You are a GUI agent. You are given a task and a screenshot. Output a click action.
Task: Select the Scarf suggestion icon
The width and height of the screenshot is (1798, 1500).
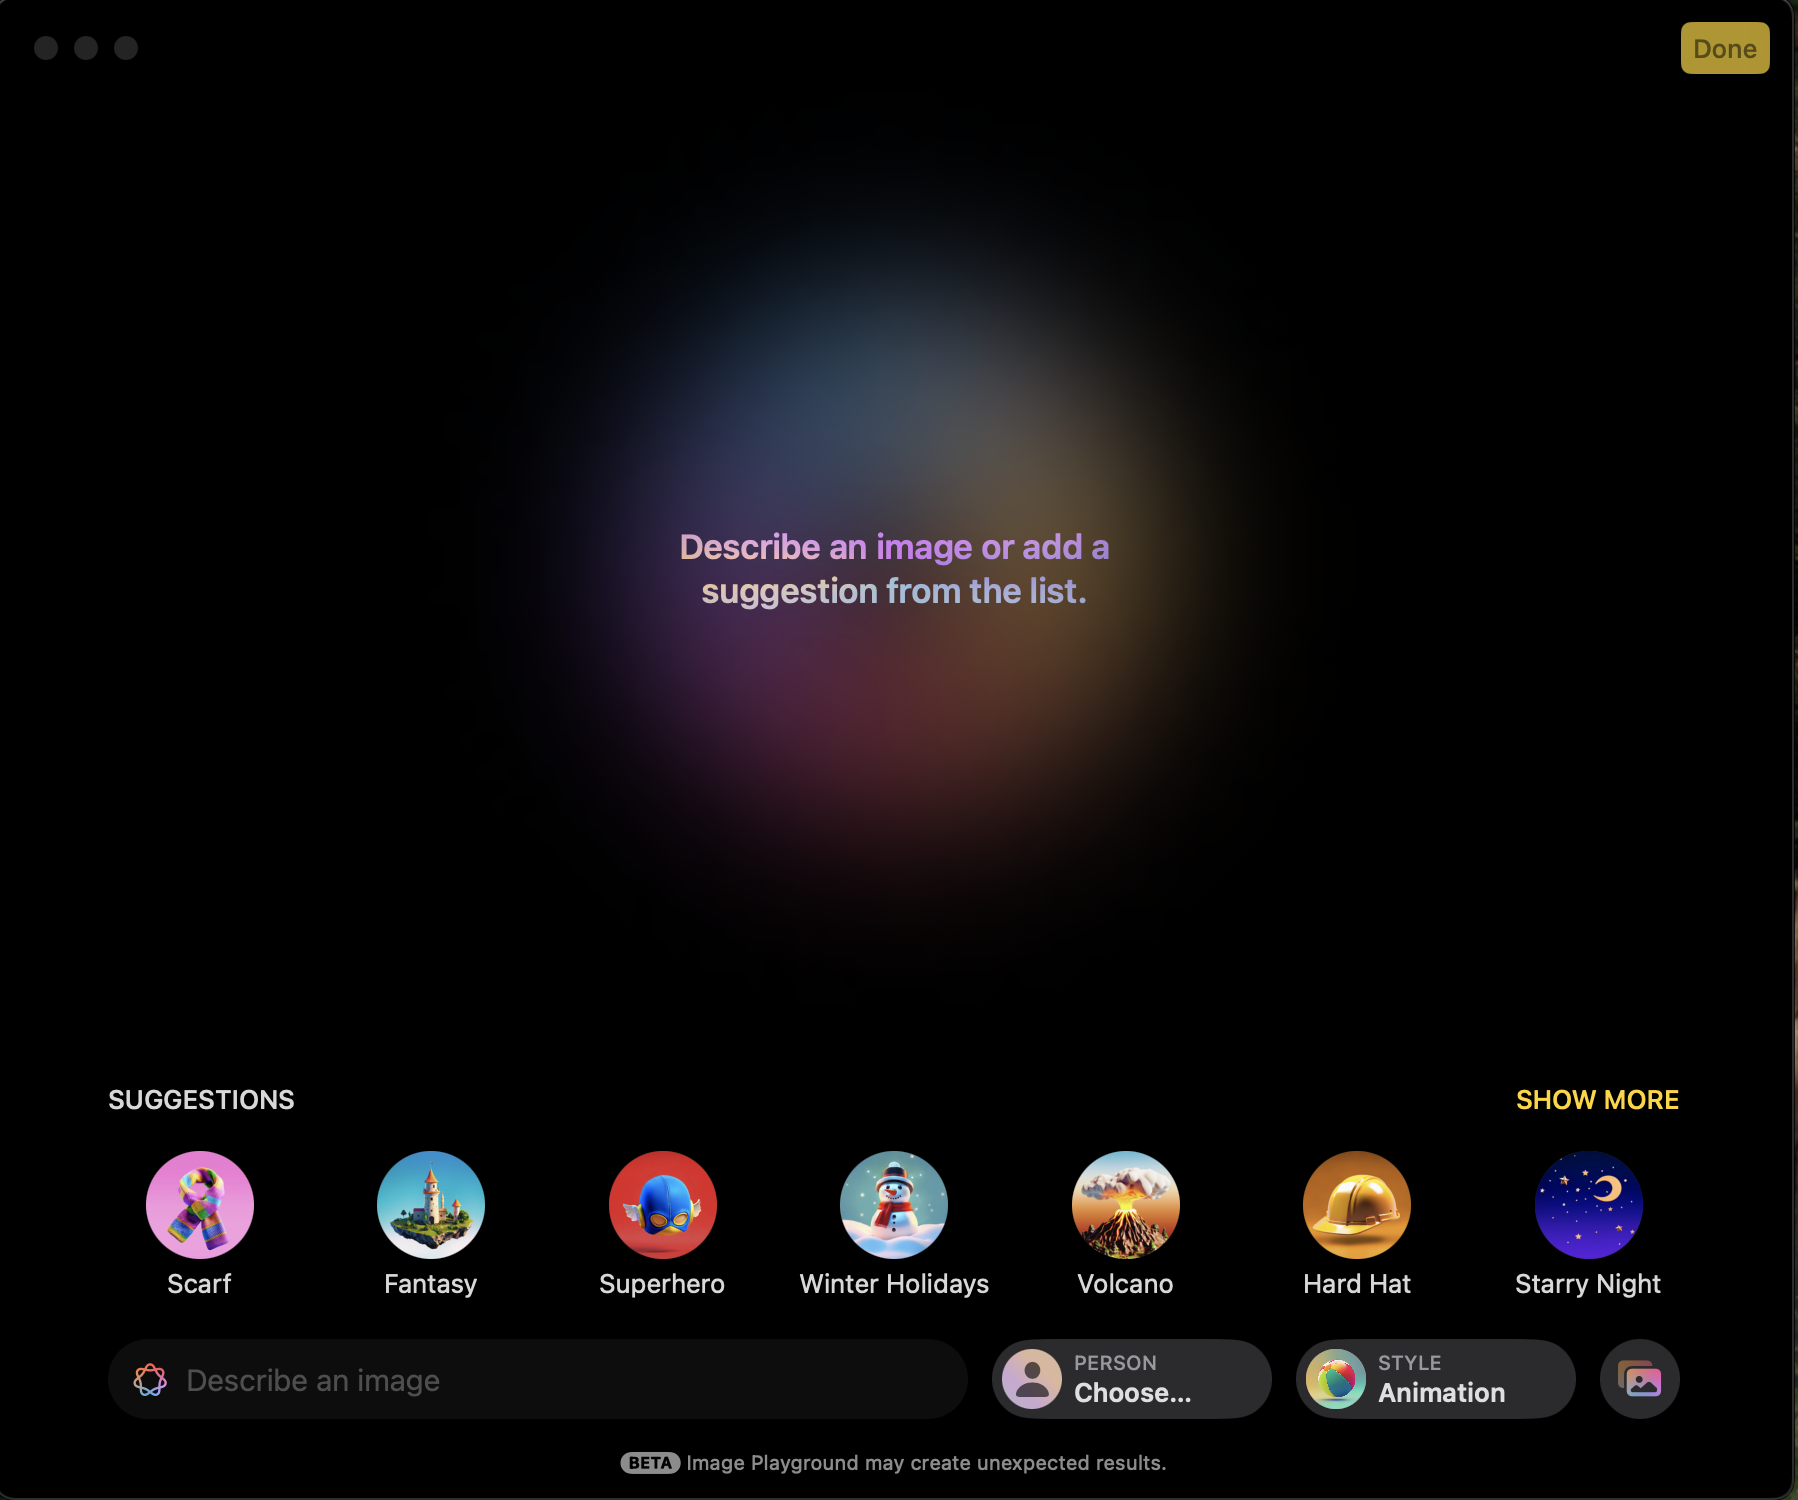click(199, 1204)
